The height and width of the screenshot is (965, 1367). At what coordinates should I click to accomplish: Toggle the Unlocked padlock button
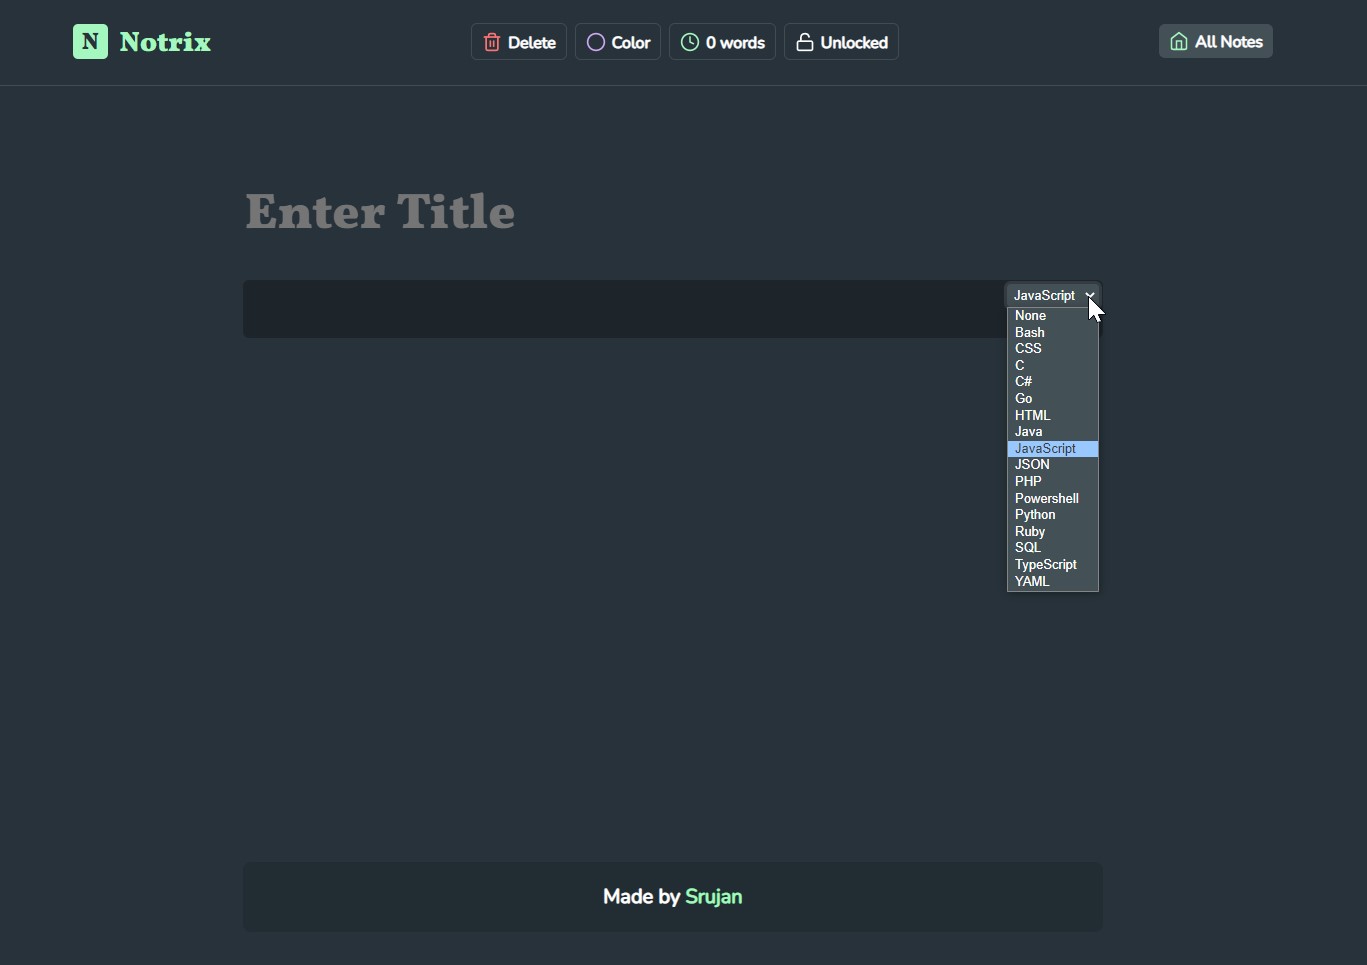tap(841, 42)
